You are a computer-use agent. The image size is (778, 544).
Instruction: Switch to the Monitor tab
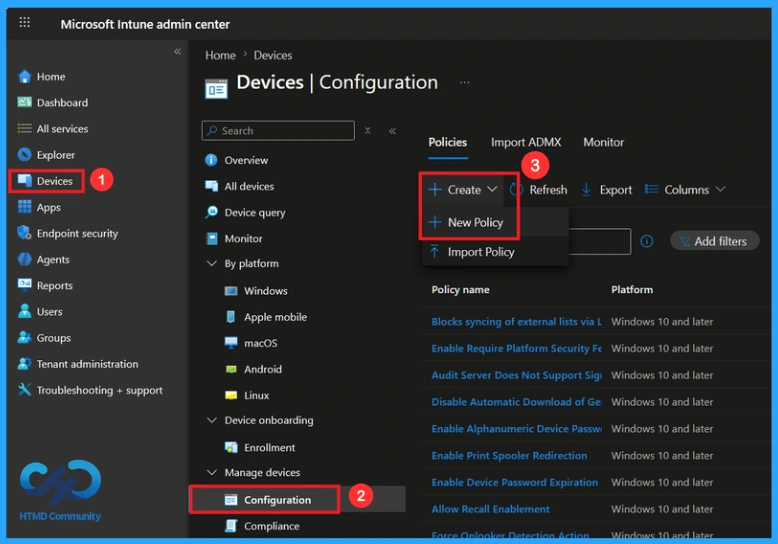tap(603, 142)
